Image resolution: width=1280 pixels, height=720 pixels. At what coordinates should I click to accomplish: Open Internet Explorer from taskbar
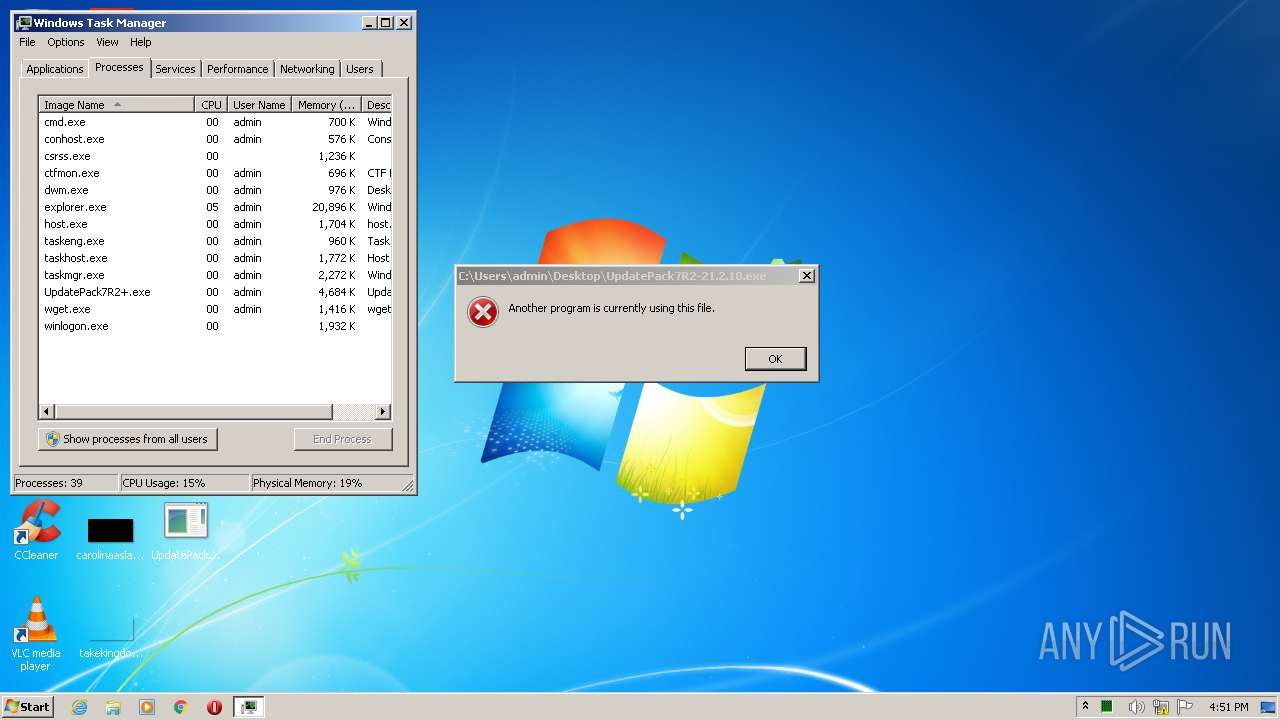click(80, 707)
